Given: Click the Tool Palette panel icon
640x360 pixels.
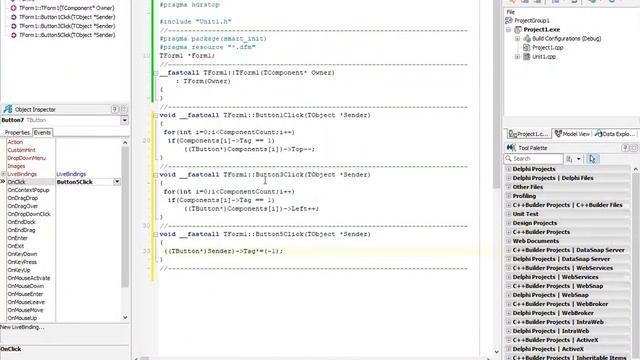Looking at the screenshot, I should pos(511,148).
